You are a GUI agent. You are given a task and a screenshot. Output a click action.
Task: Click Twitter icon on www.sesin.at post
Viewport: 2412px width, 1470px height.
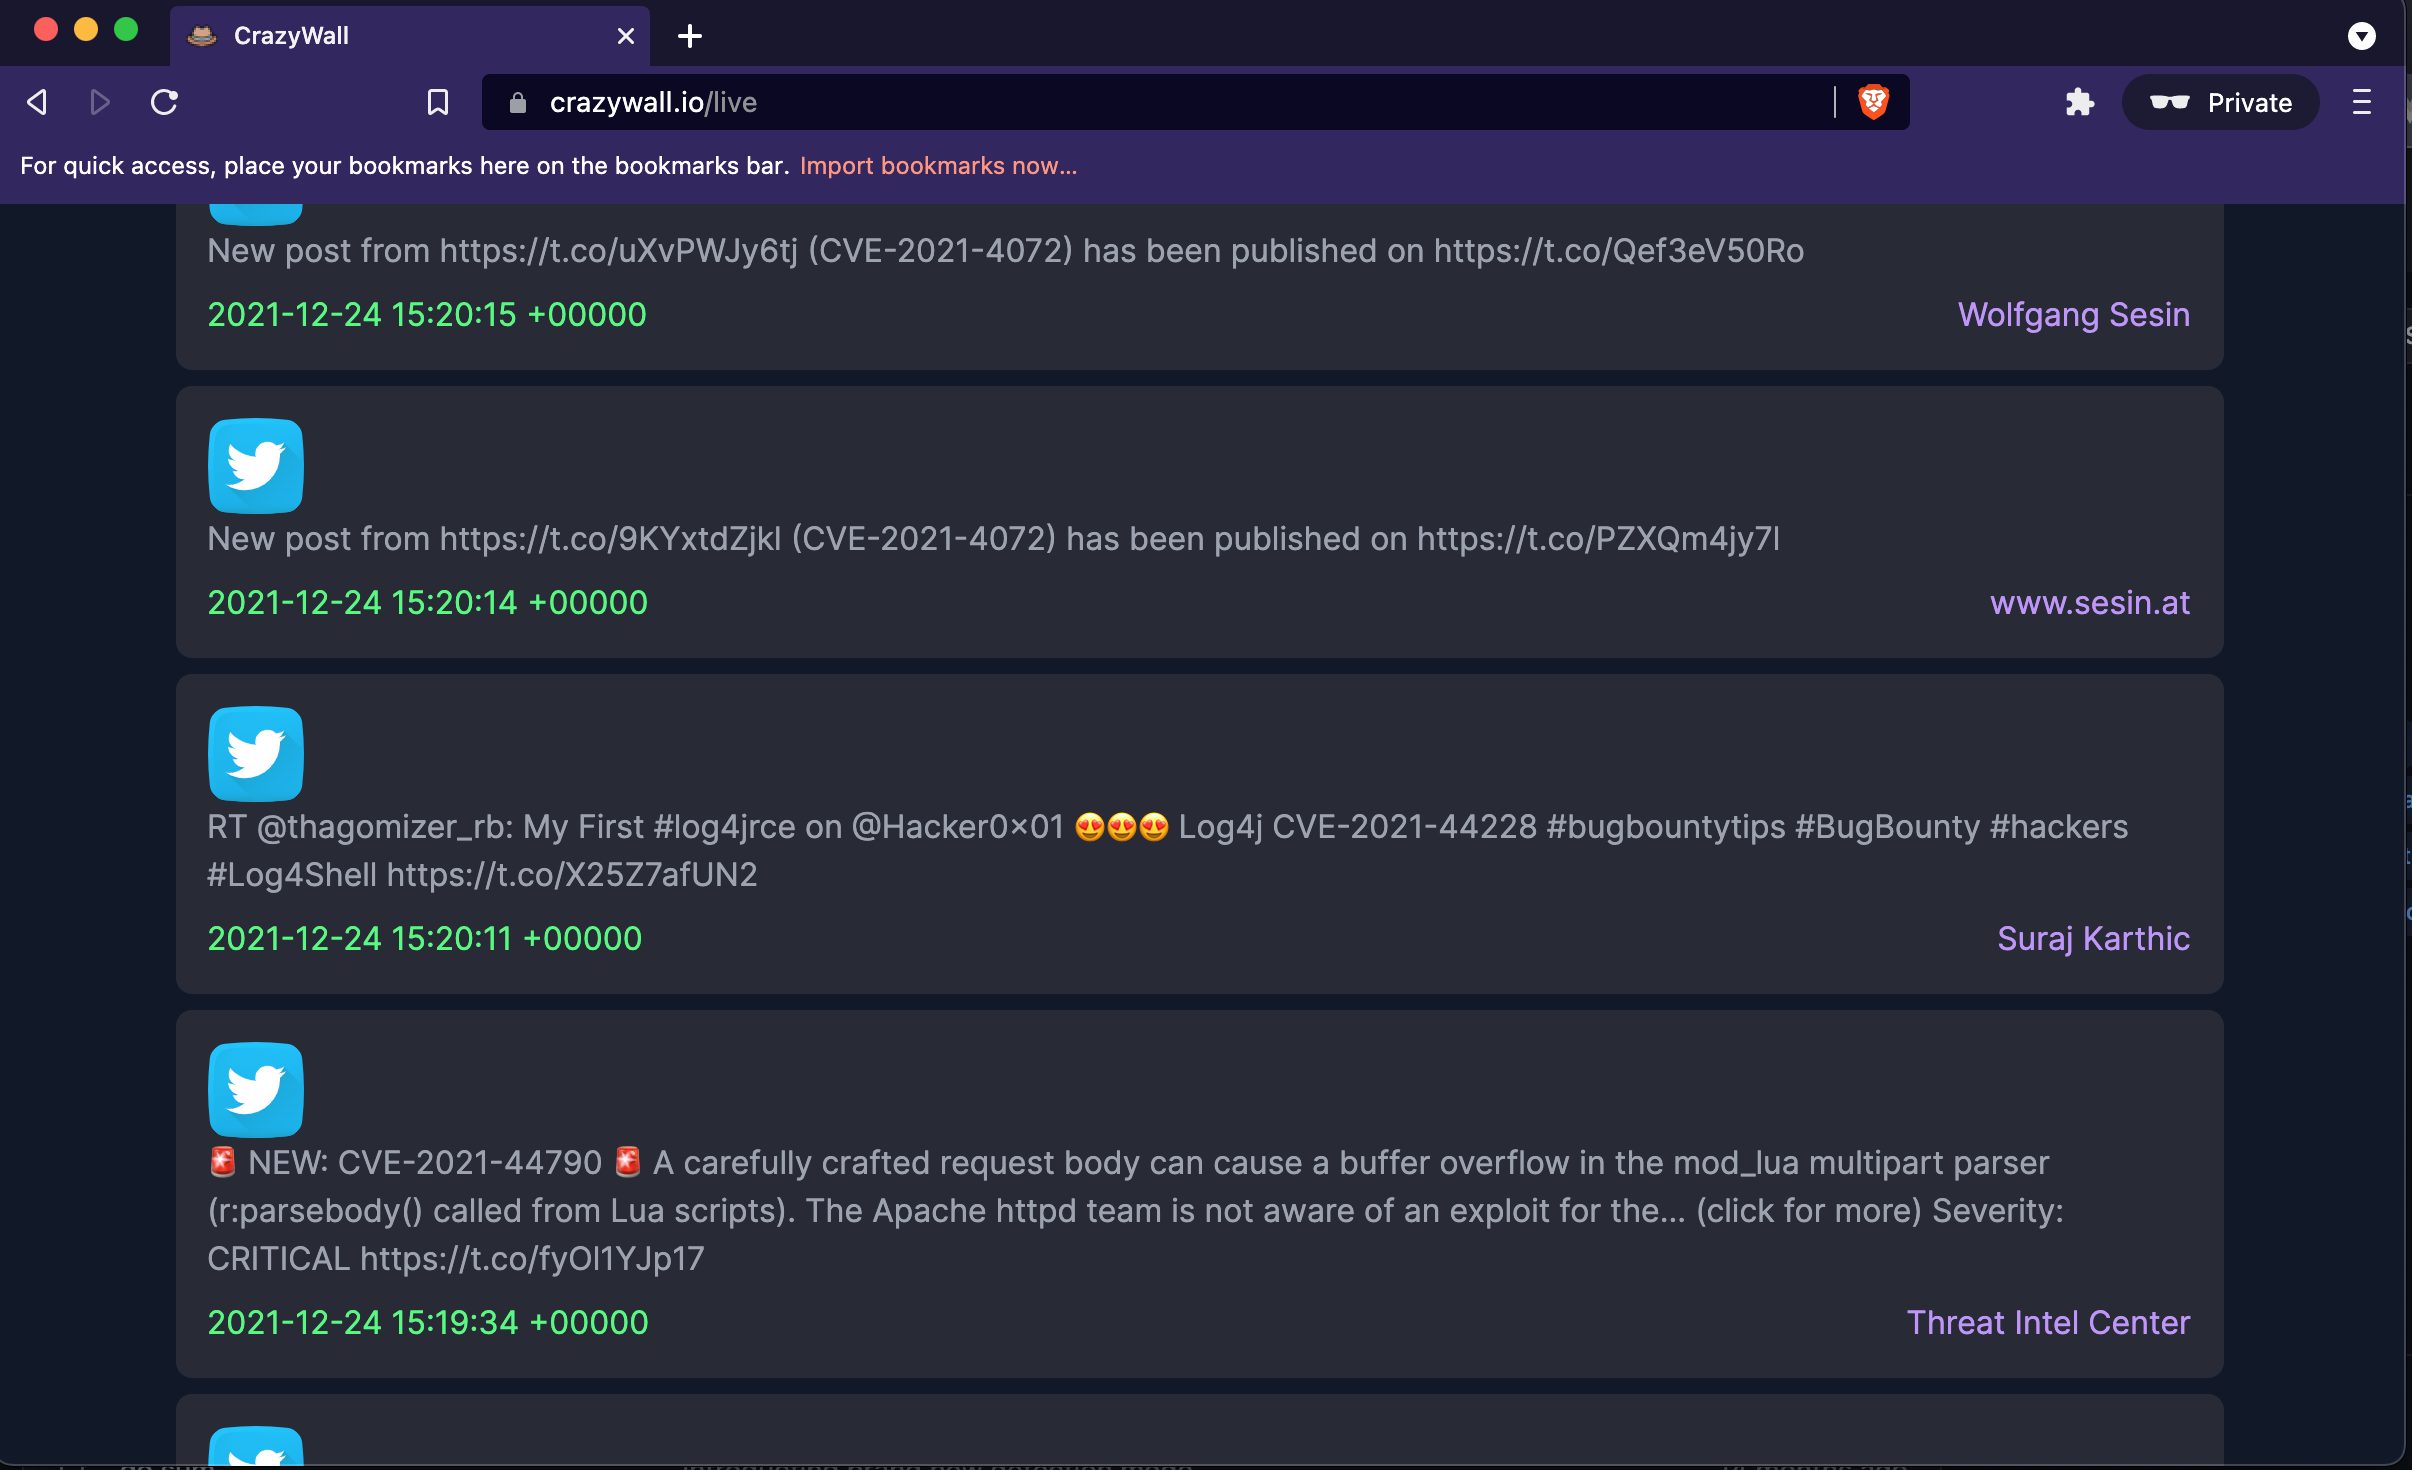pyautogui.click(x=256, y=466)
